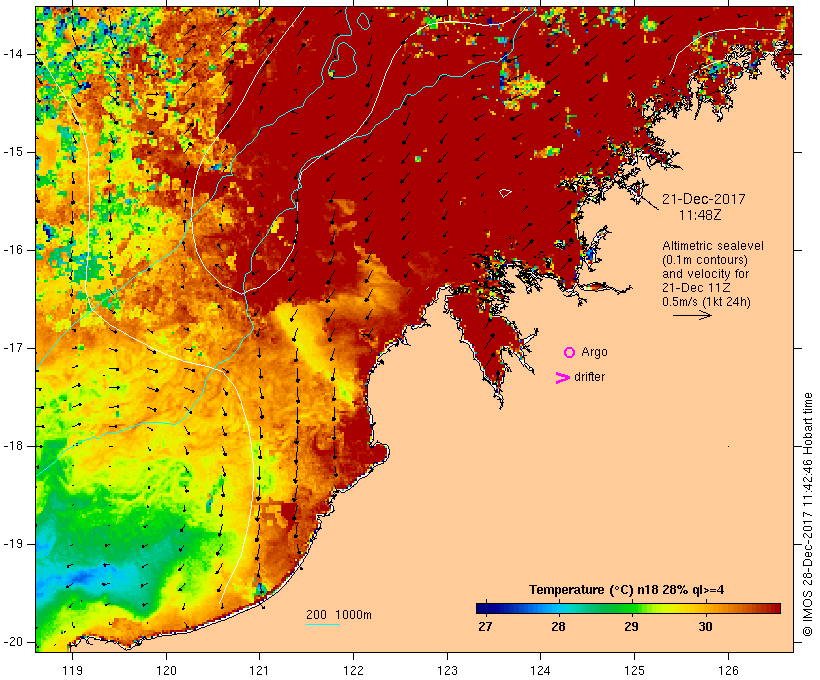820x680 pixels.
Task: Click the '21-Dec 11Z' caption line
Action: [696, 288]
